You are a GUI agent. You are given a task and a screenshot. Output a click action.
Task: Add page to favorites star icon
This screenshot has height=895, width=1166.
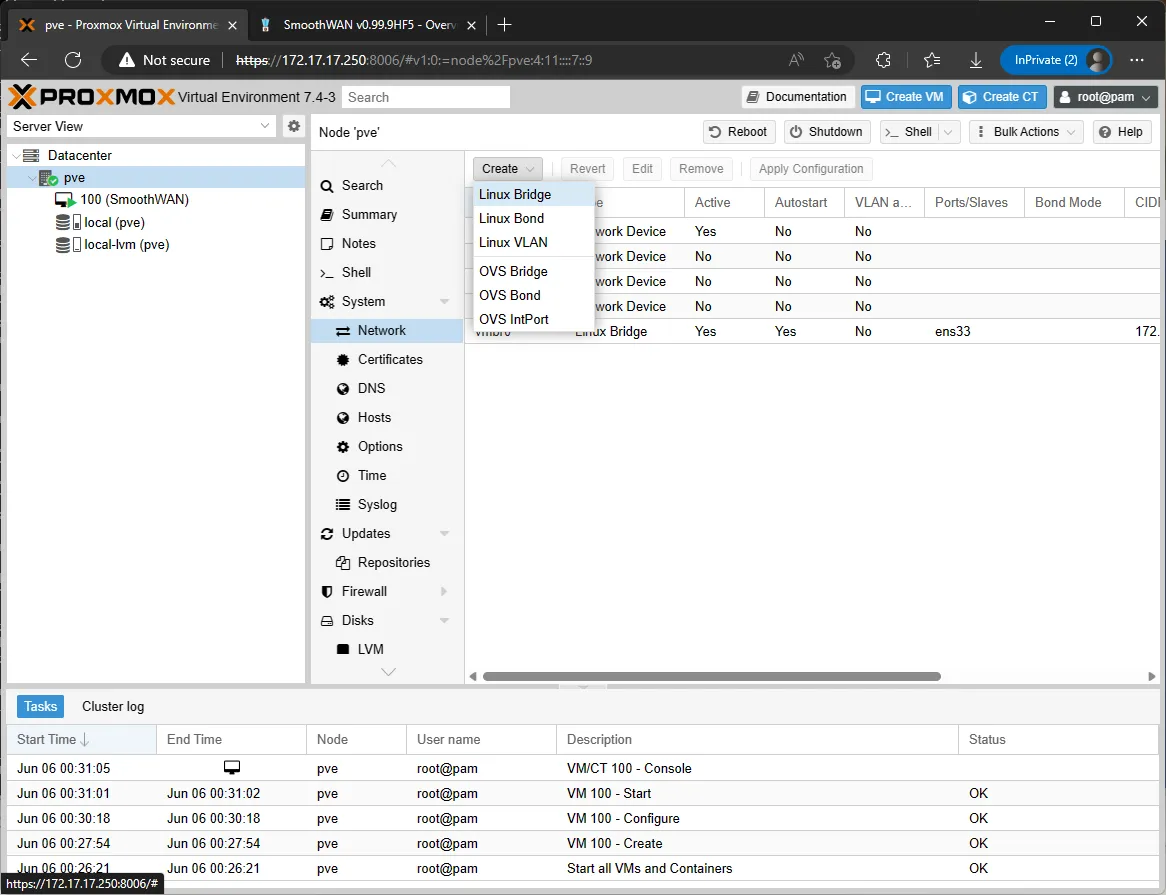[832, 60]
